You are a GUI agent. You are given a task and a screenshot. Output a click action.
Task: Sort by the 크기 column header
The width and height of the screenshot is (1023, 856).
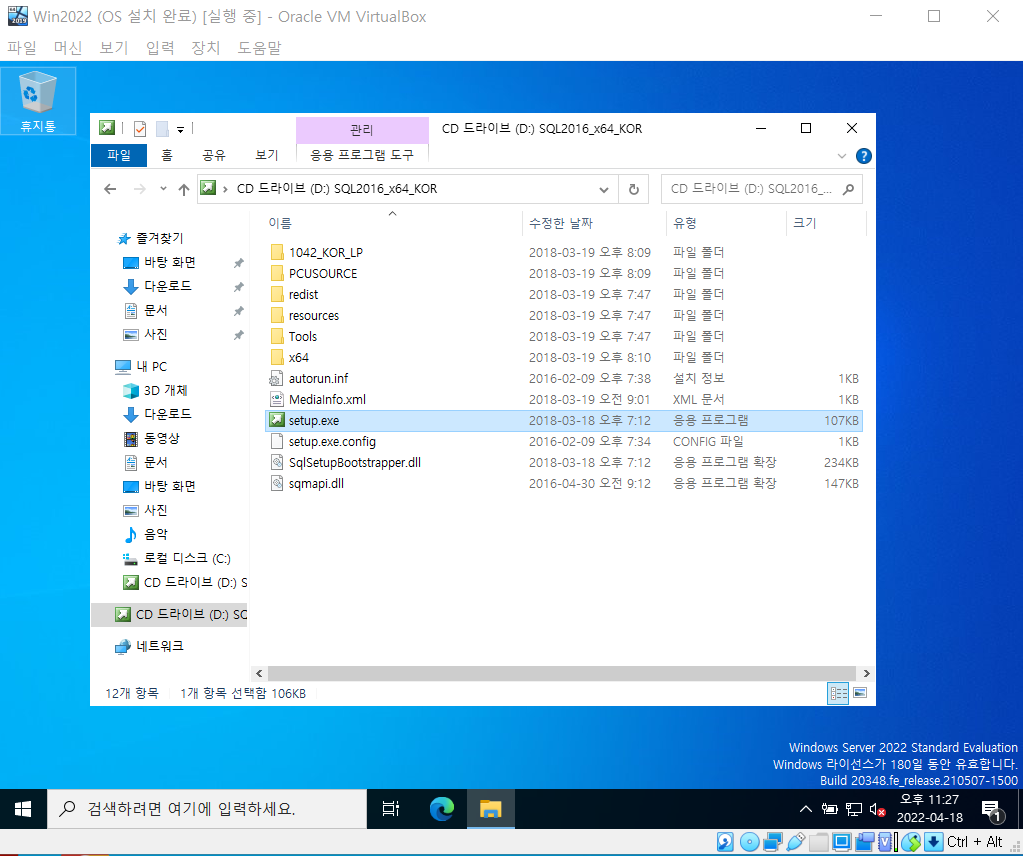(x=825, y=223)
